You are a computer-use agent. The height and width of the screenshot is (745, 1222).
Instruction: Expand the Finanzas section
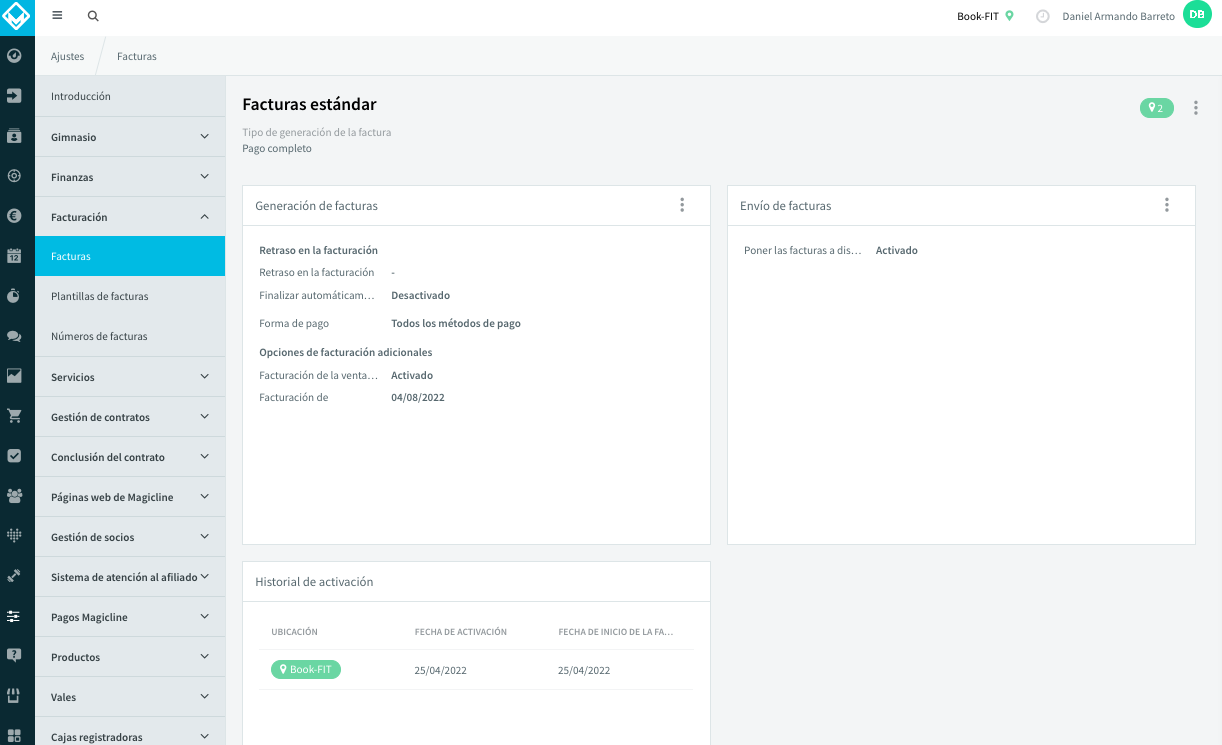click(x=130, y=177)
